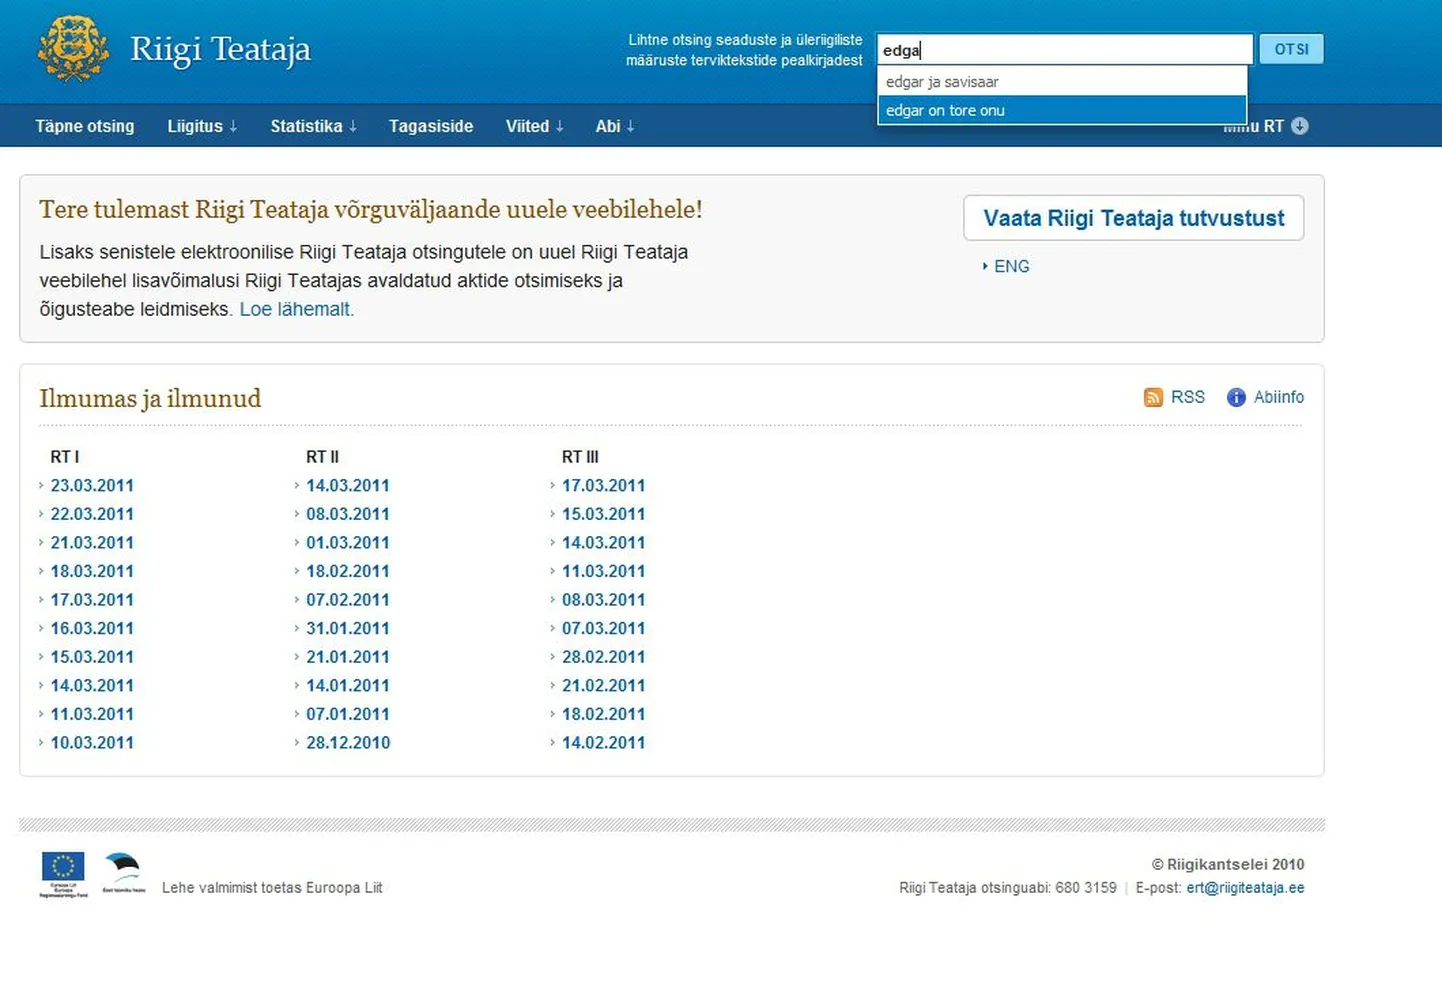Open RT III issue 17.03.2011

(604, 485)
